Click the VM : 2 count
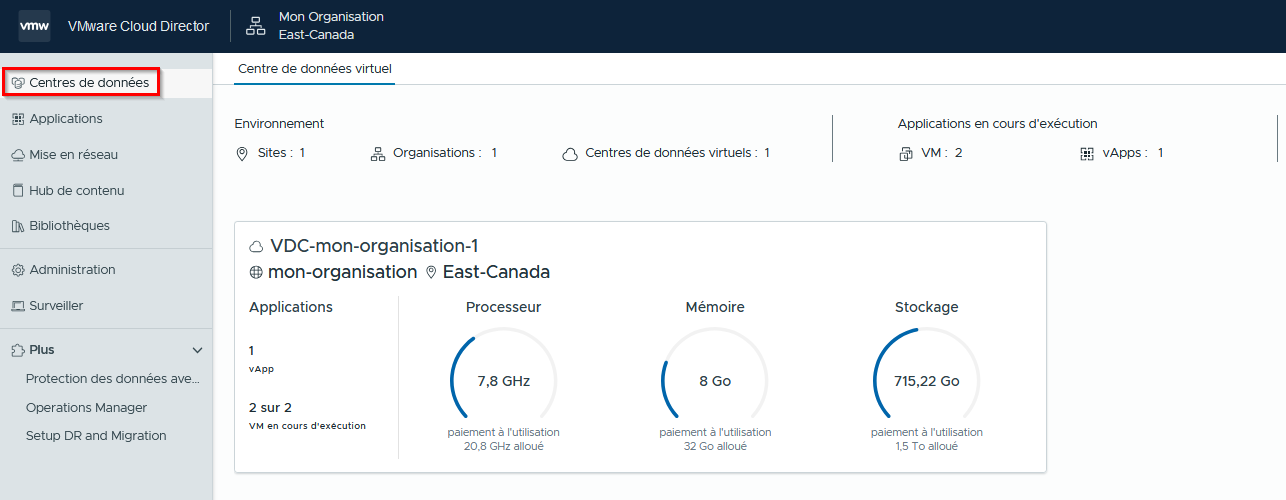The width and height of the screenshot is (1286, 500). [x=941, y=153]
